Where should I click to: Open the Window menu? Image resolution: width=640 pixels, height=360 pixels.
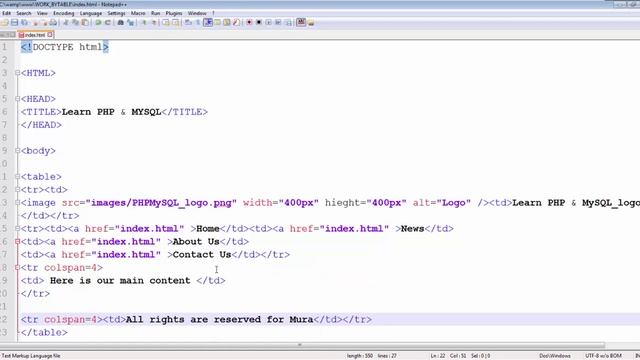click(197, 13)
